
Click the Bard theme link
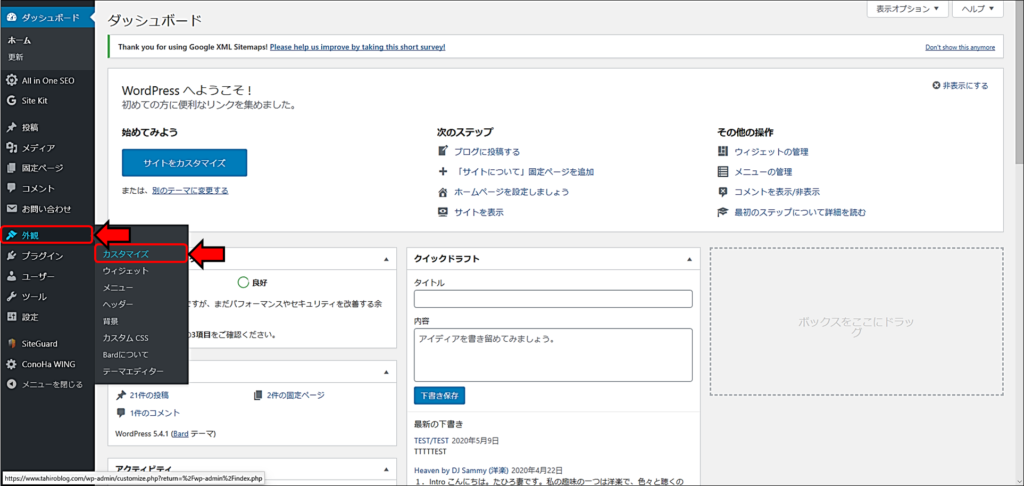tap(180, 433)
